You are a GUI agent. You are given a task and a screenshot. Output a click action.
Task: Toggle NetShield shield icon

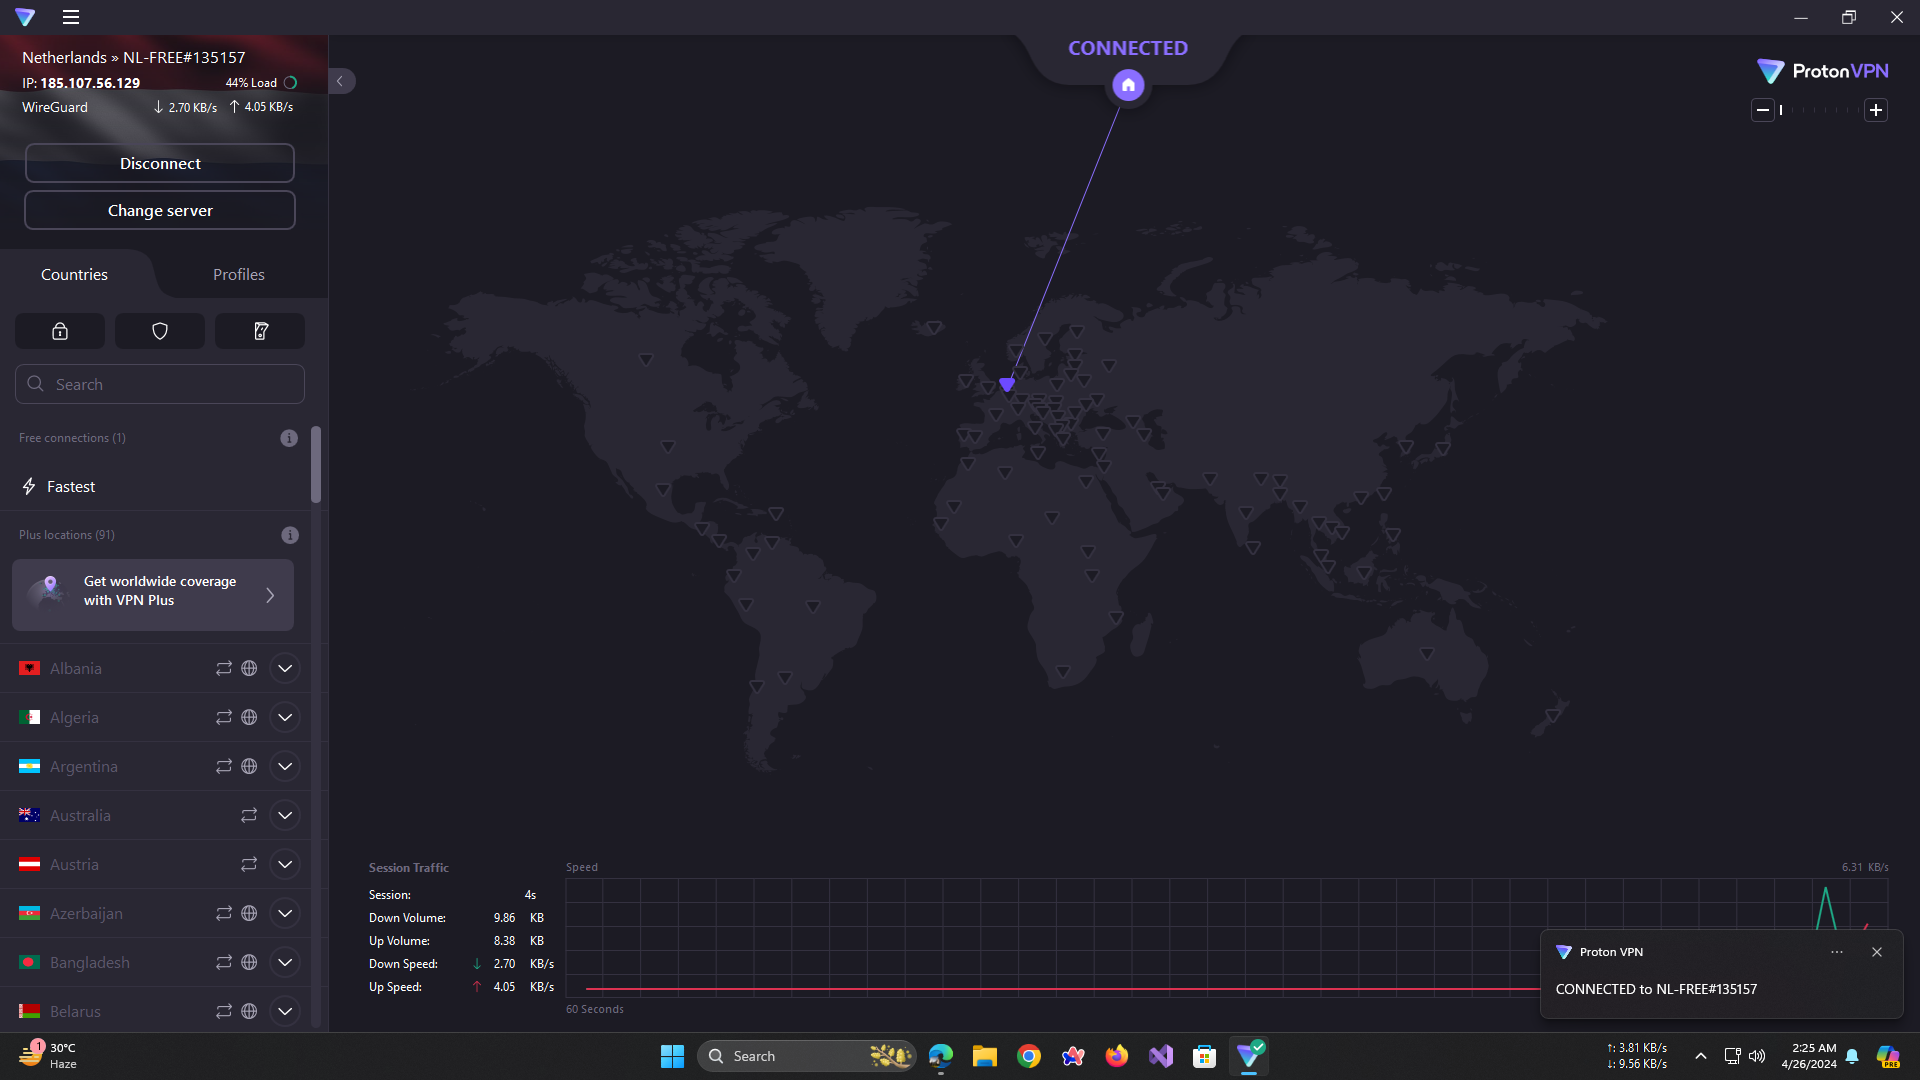pyautogui.click(x=160, y=331)
